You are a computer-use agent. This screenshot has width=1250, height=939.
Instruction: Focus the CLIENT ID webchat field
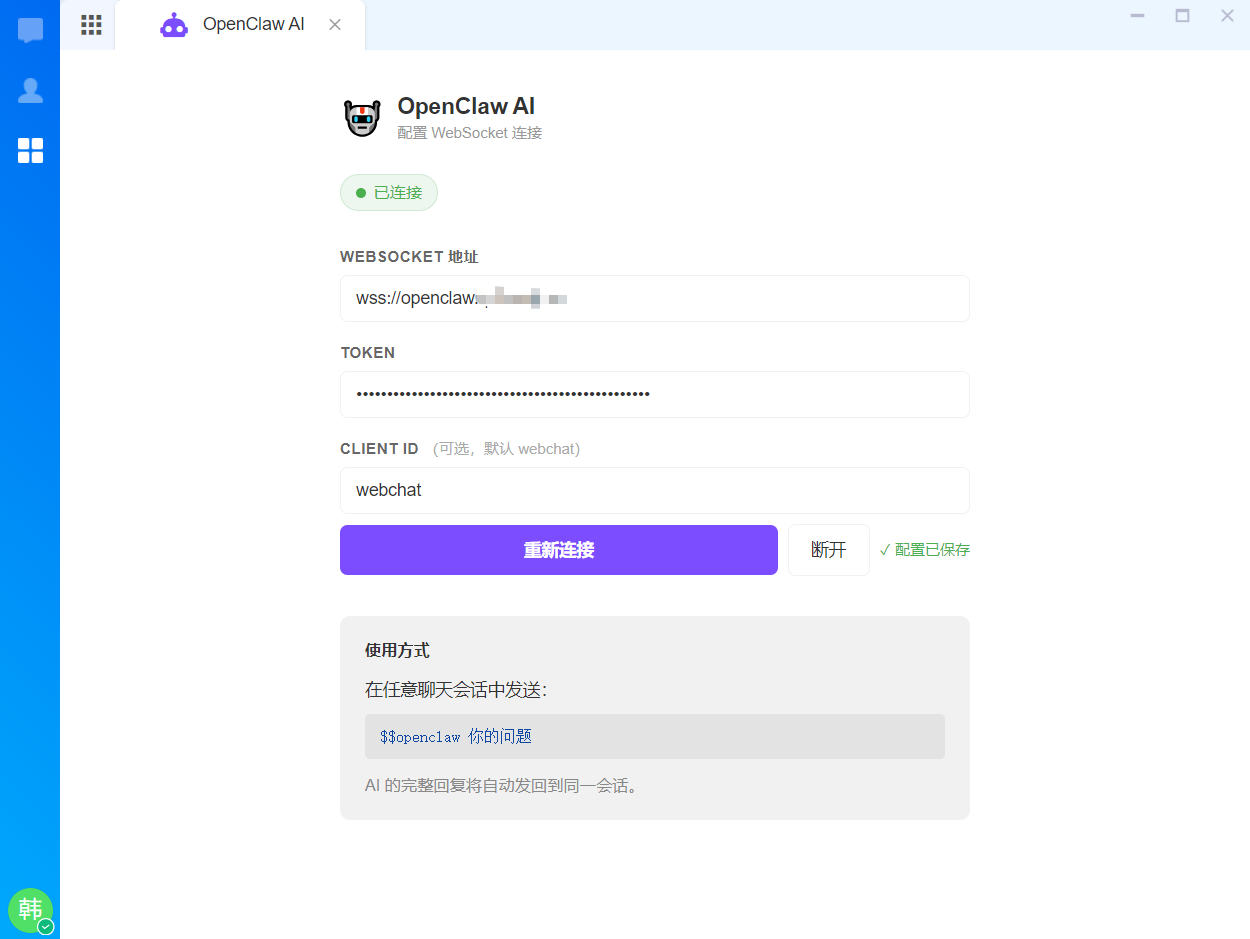click(655, 490)
